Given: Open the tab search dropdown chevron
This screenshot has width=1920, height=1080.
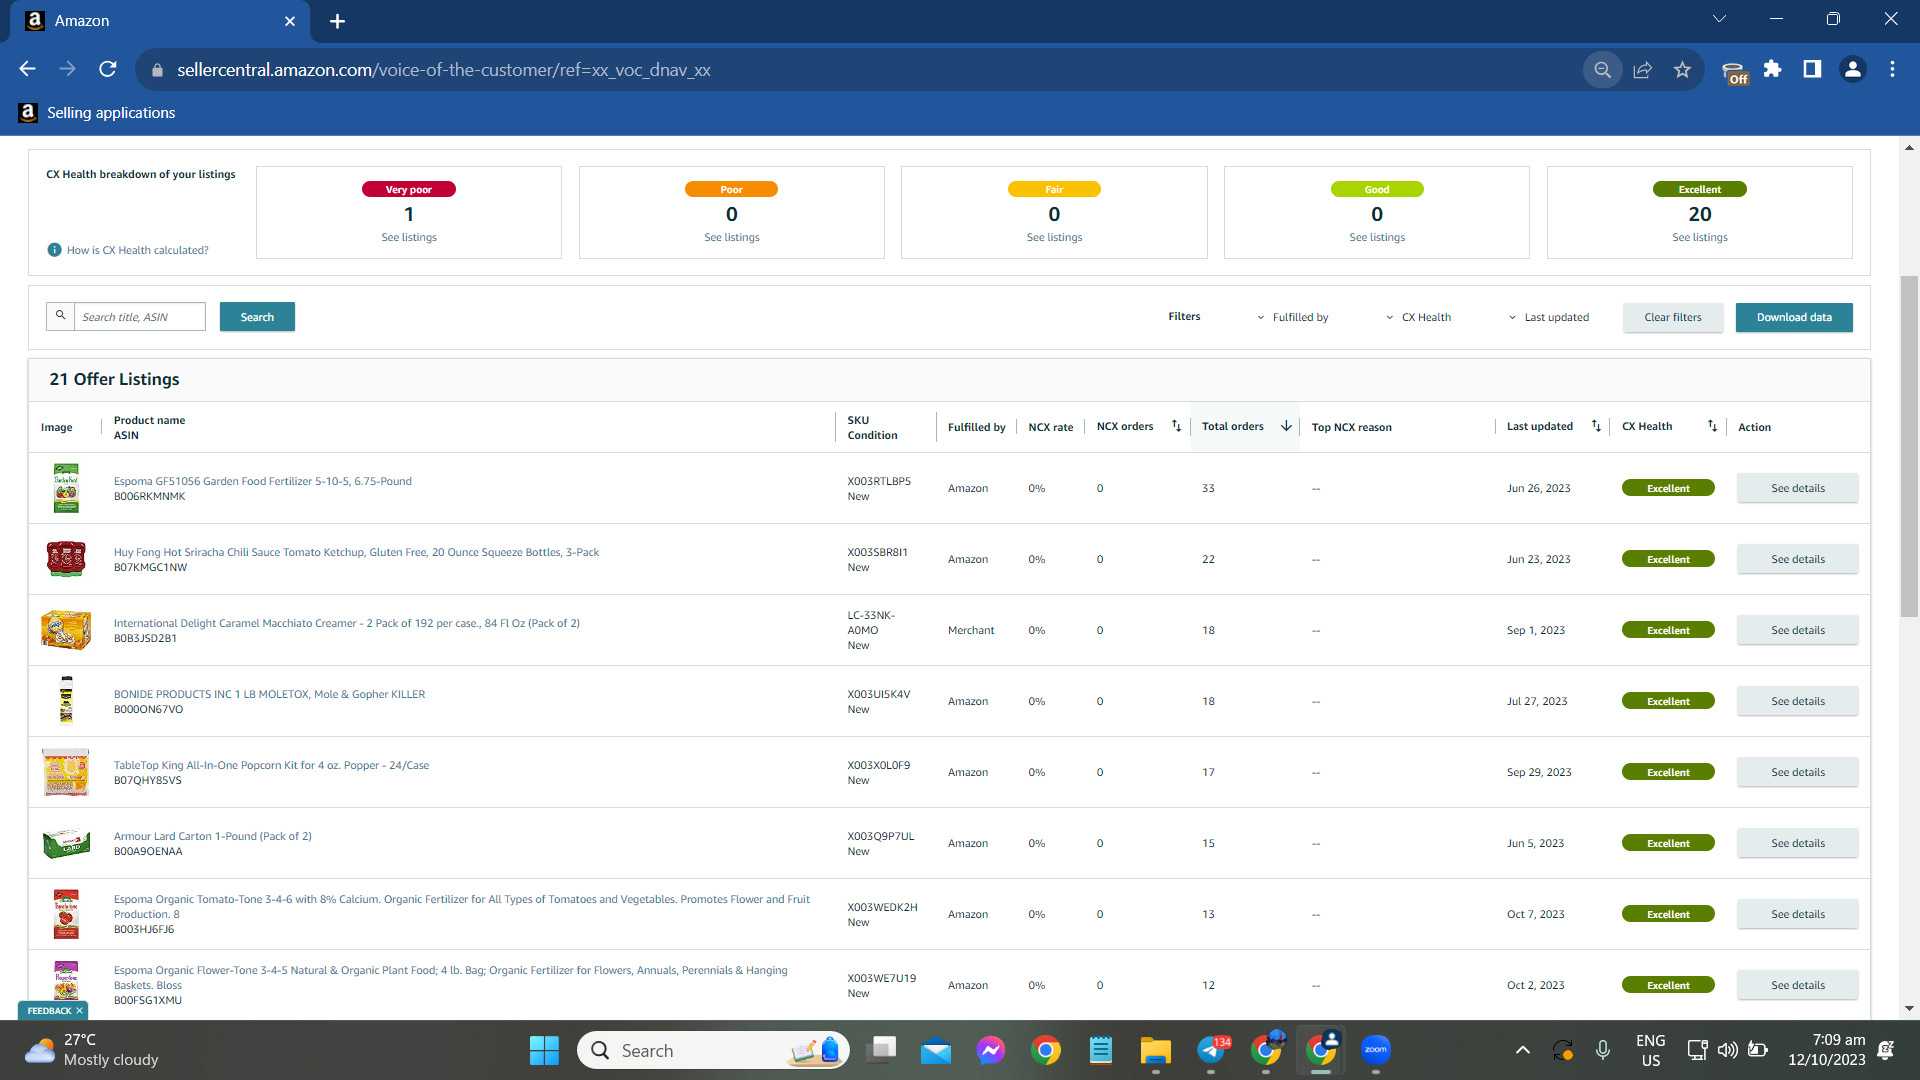Looking at the screenshot, I should coord(1719,19).
